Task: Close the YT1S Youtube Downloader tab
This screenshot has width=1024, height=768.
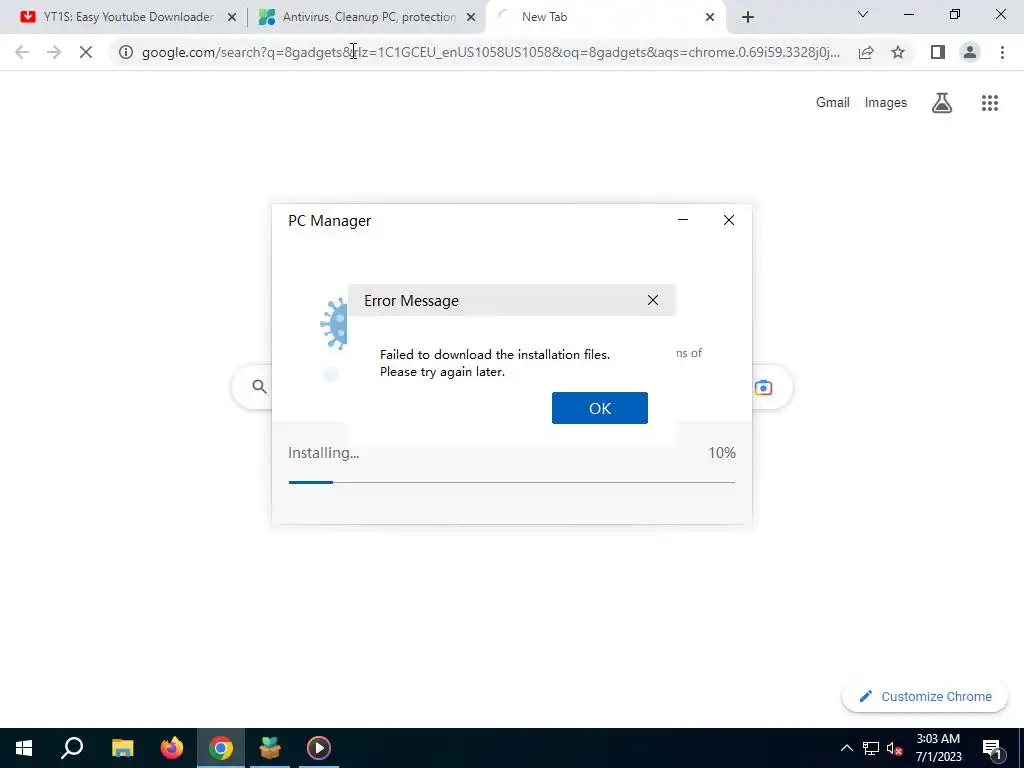Action: (x=232, y=17)
